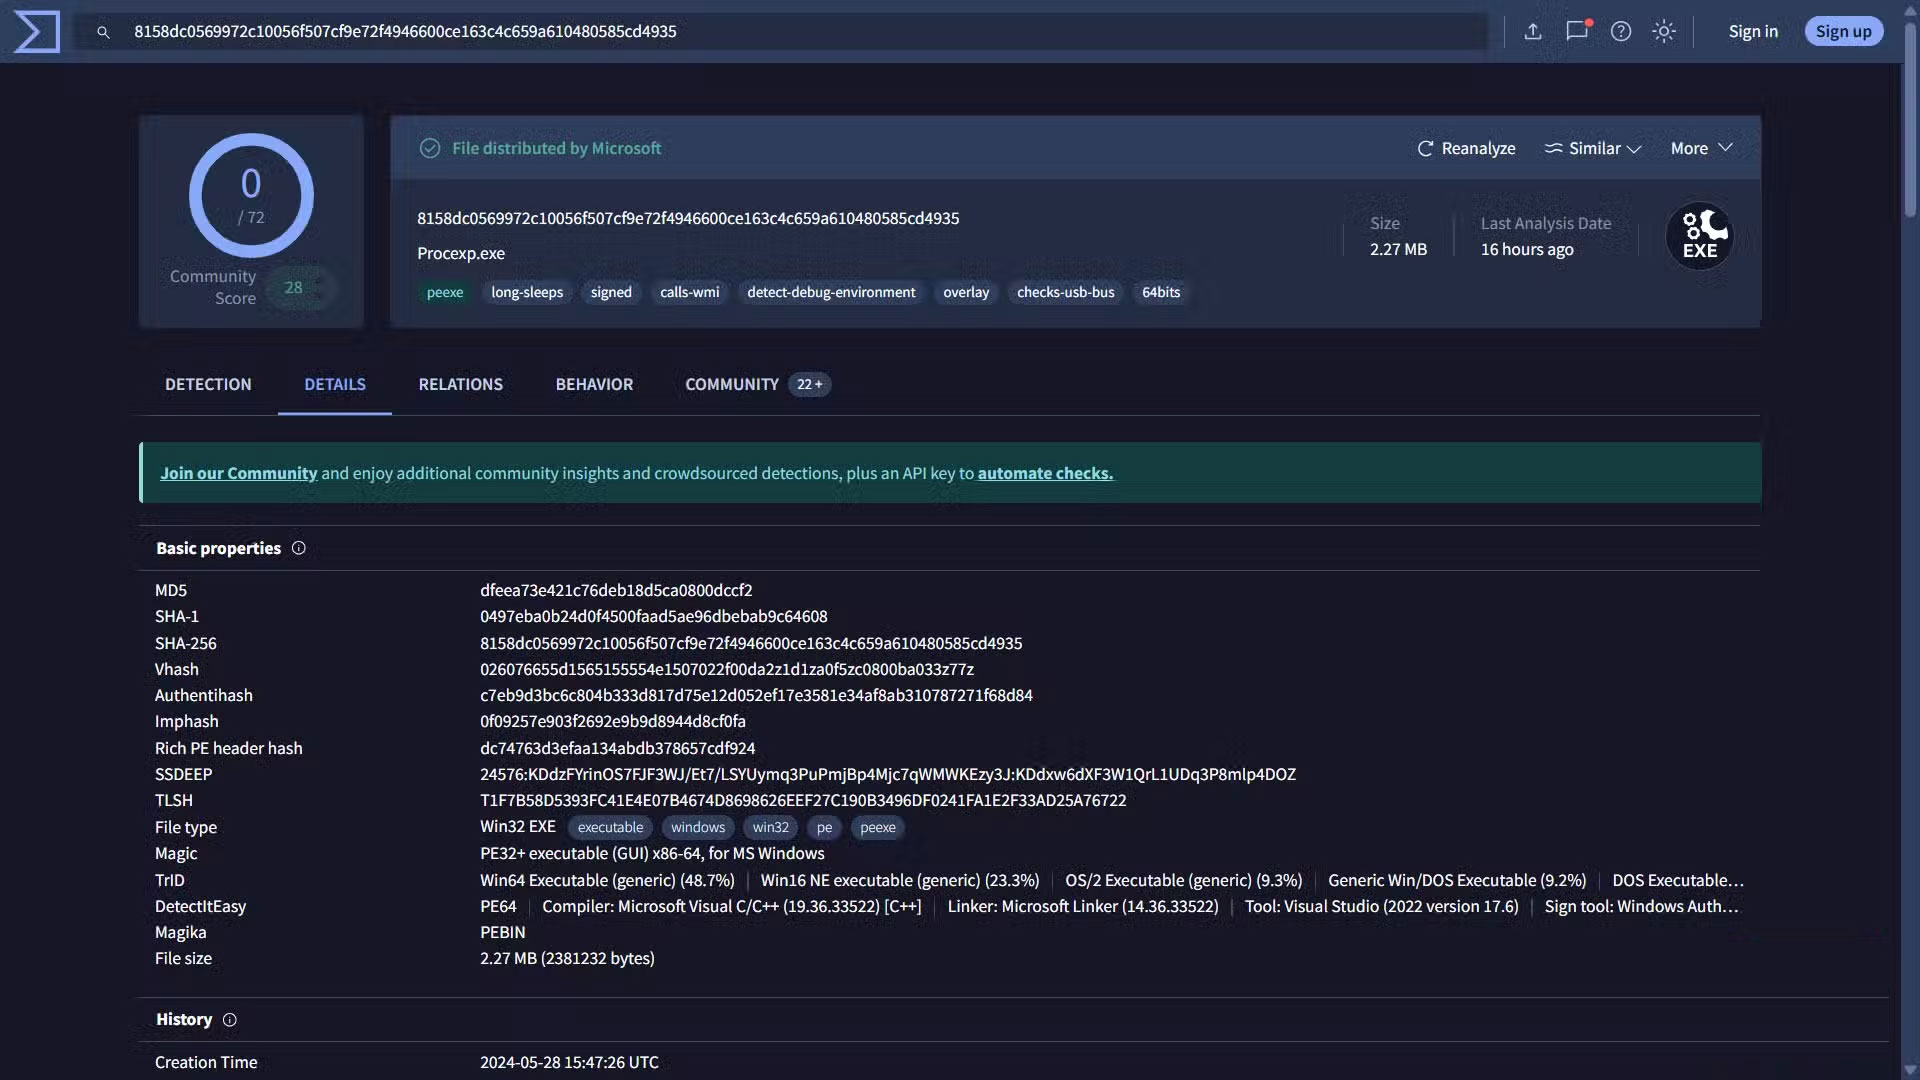Viewport: 1920px width, 1080px height.
Task: Toggle the light/dark theme sun icon
Action: click(1664, 32)
